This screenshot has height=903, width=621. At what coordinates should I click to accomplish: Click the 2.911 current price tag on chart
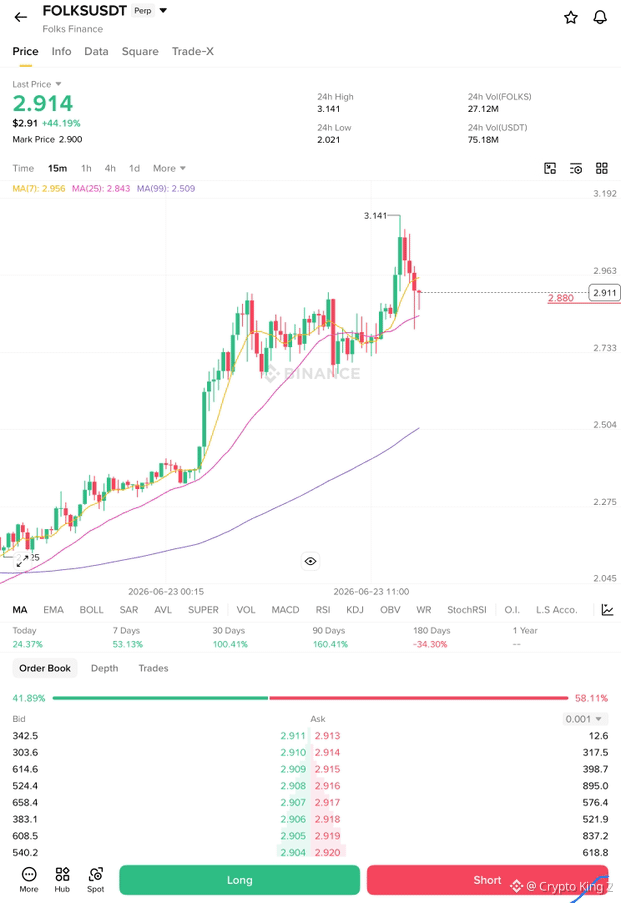[605, 293]
